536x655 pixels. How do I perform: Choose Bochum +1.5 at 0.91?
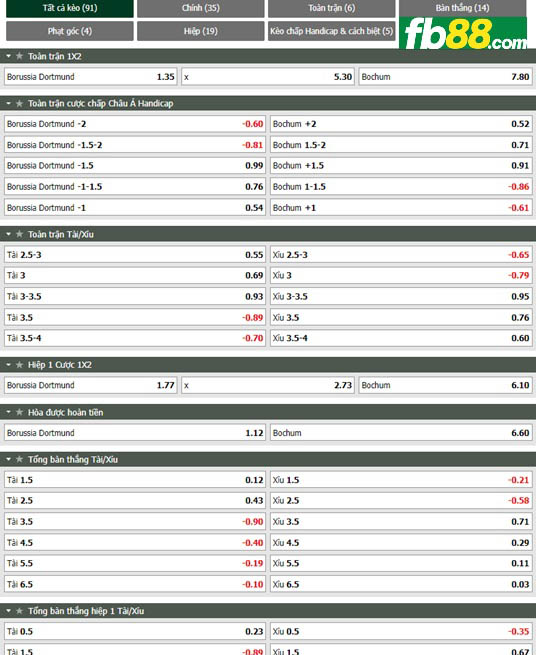pos(401,166)
